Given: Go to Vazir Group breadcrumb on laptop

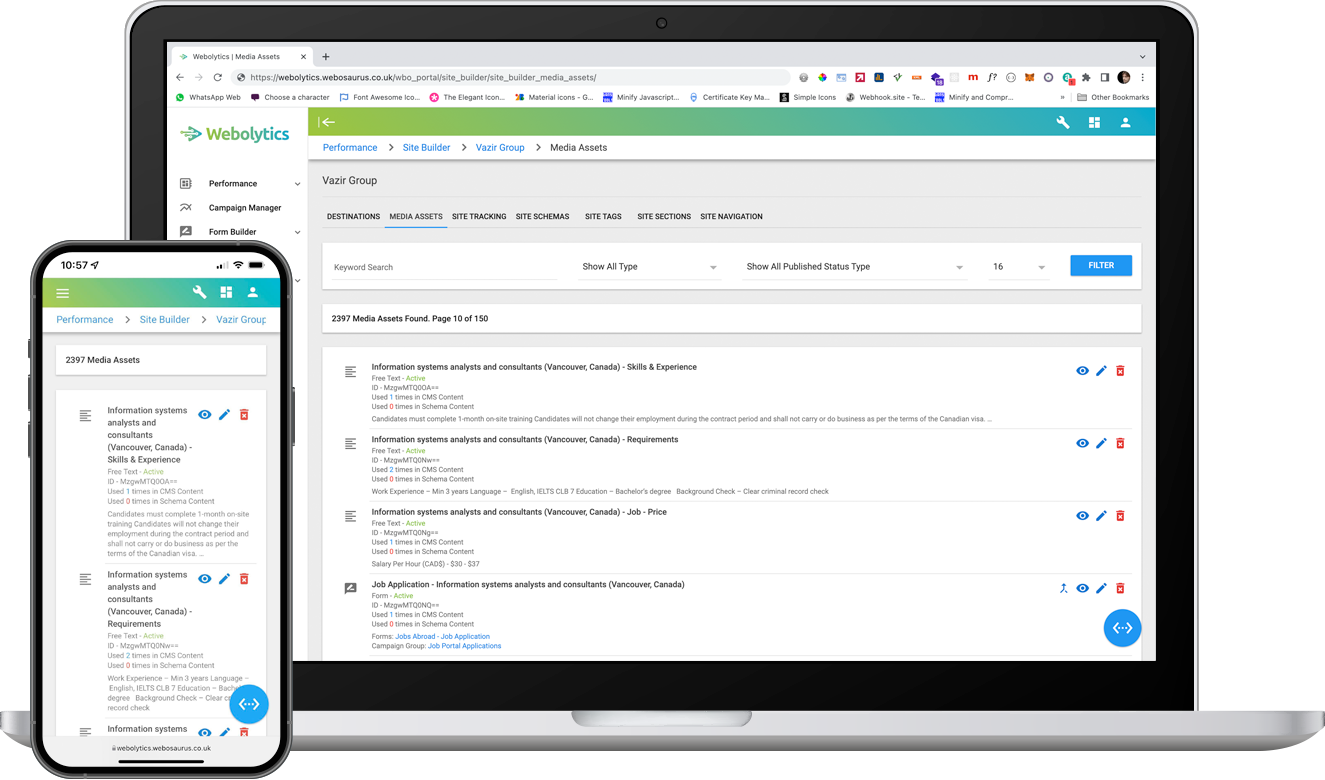Looking at the screenshot, I should [500, 148].
